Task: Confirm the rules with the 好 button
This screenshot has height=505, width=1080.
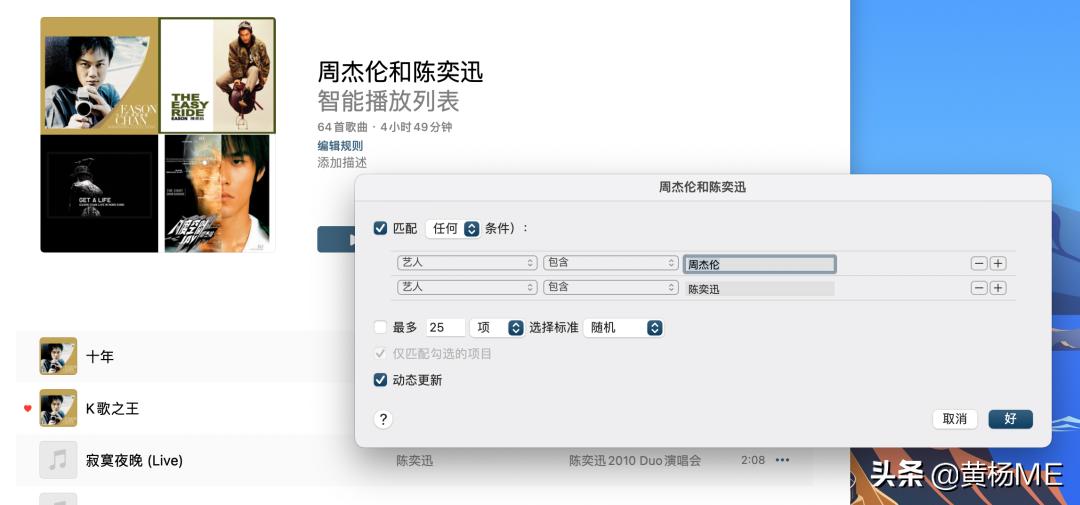Action: pyautogui.click(x=1010, y=419)
